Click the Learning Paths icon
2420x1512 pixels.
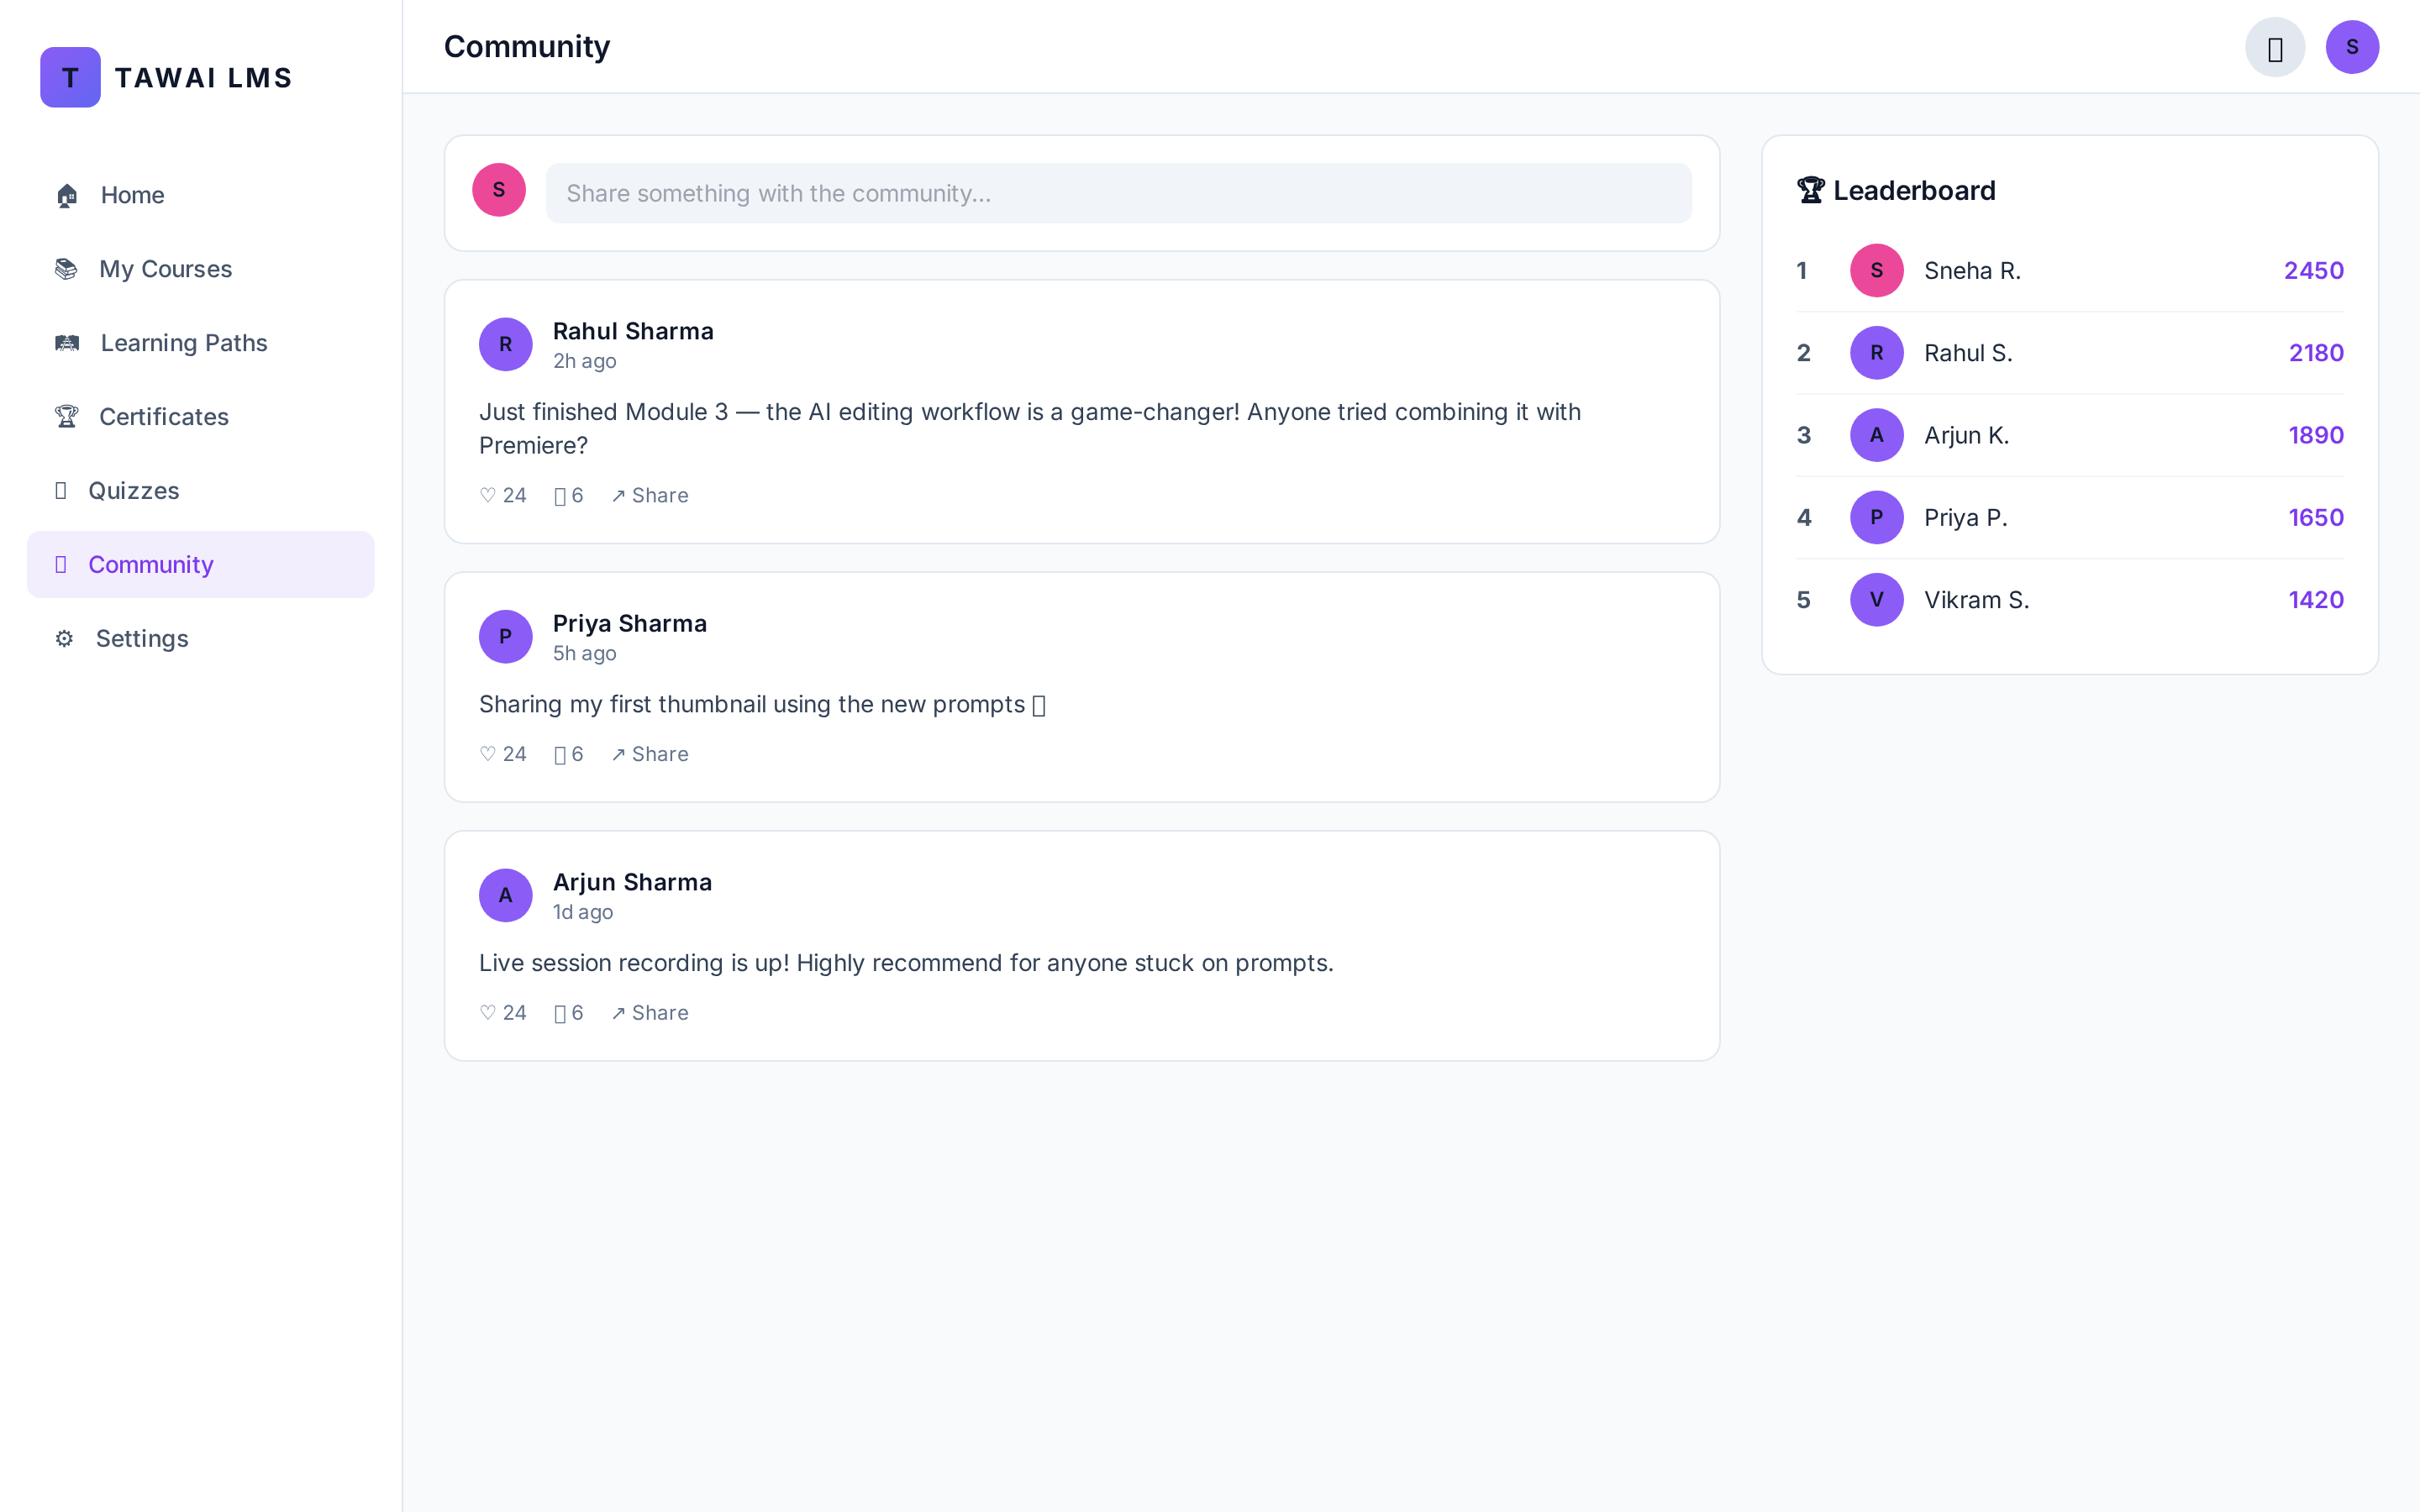coord(67,343)
